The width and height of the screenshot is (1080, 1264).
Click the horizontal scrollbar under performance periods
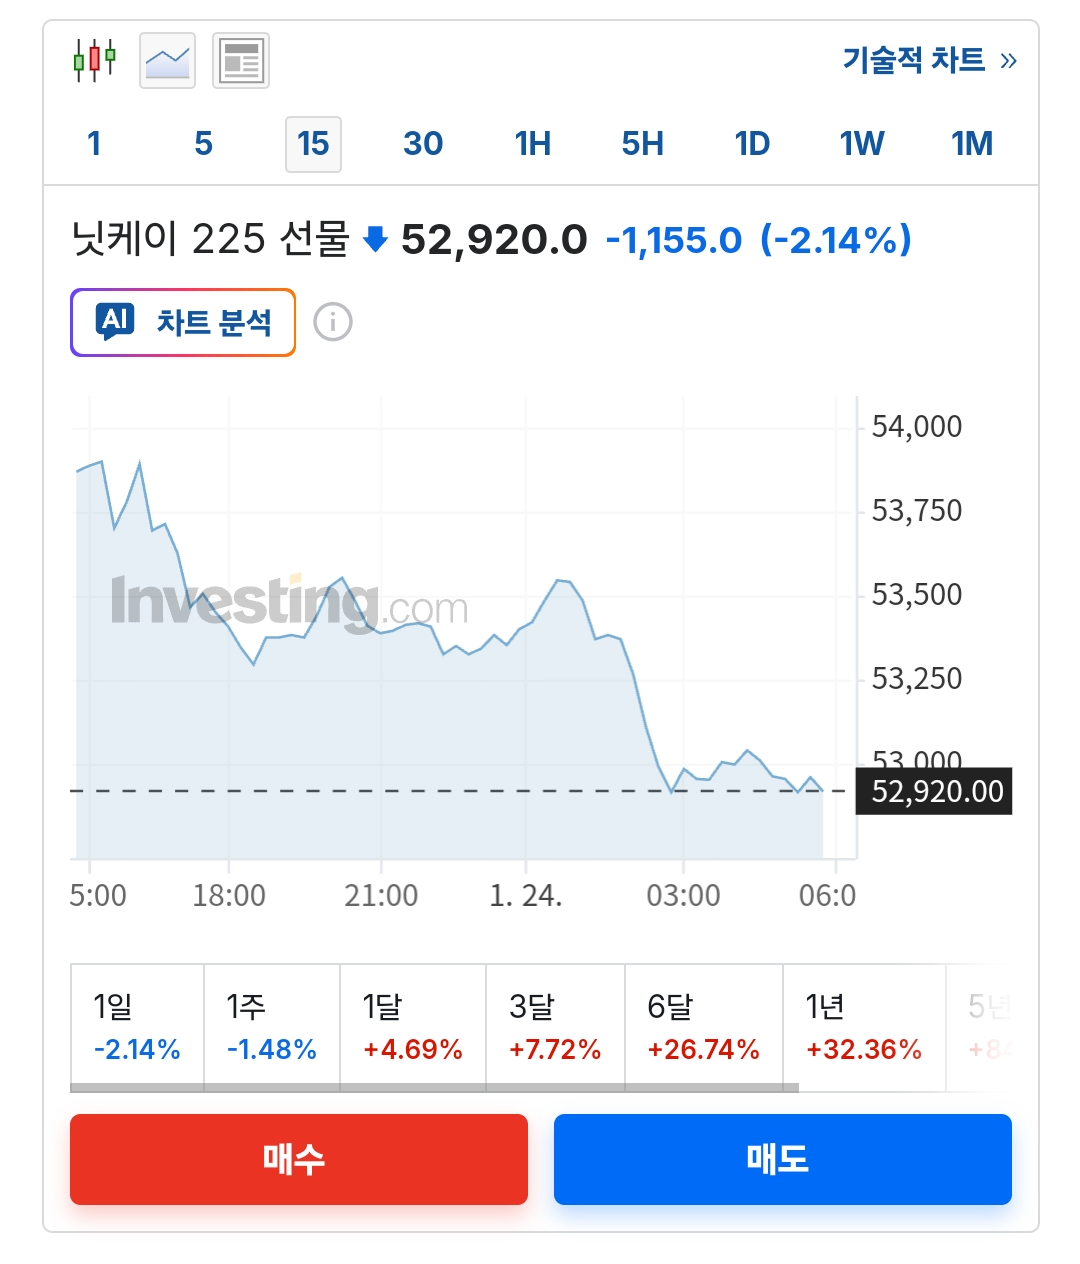coord(435,1088)
